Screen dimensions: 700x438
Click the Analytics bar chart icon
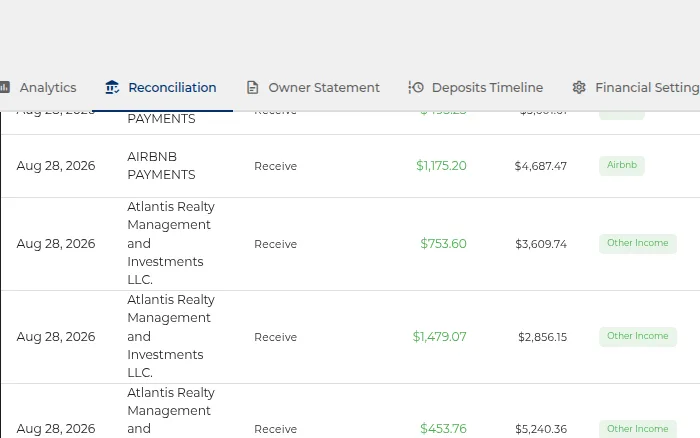[x=5, y=87]
